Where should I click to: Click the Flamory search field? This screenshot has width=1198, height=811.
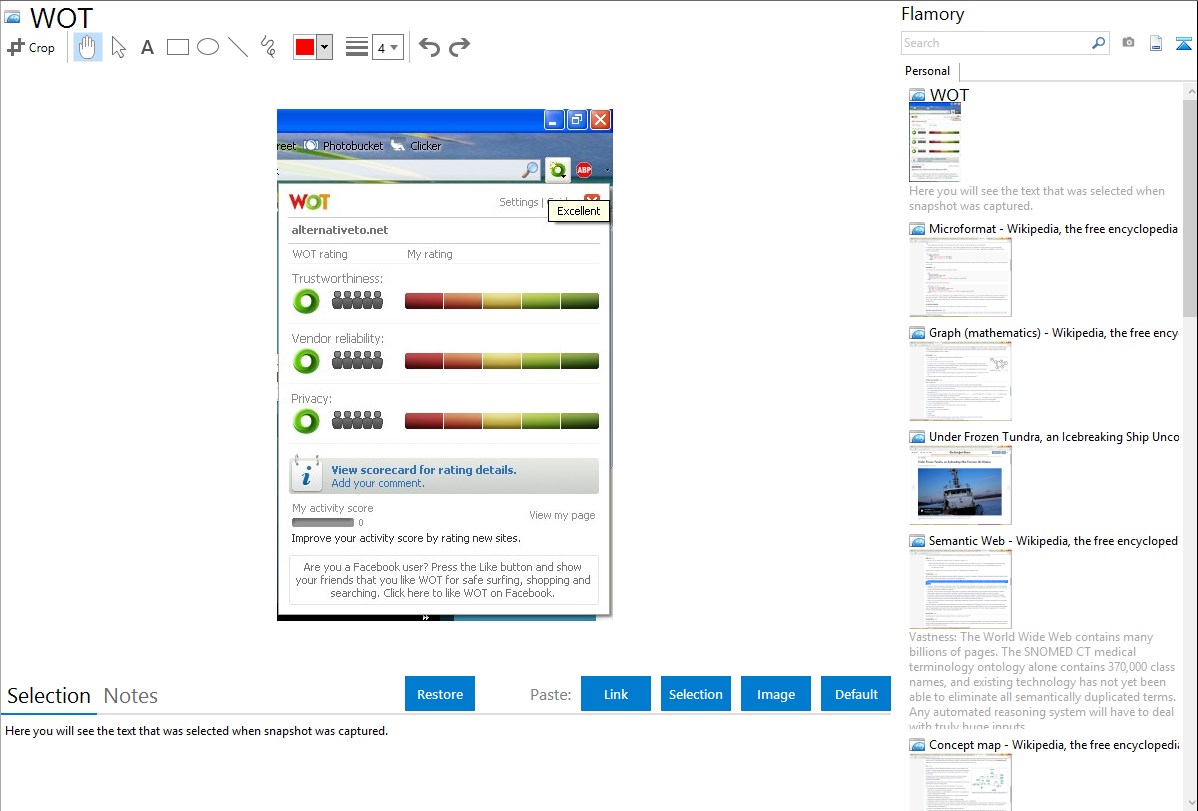(x=996, y=43)
